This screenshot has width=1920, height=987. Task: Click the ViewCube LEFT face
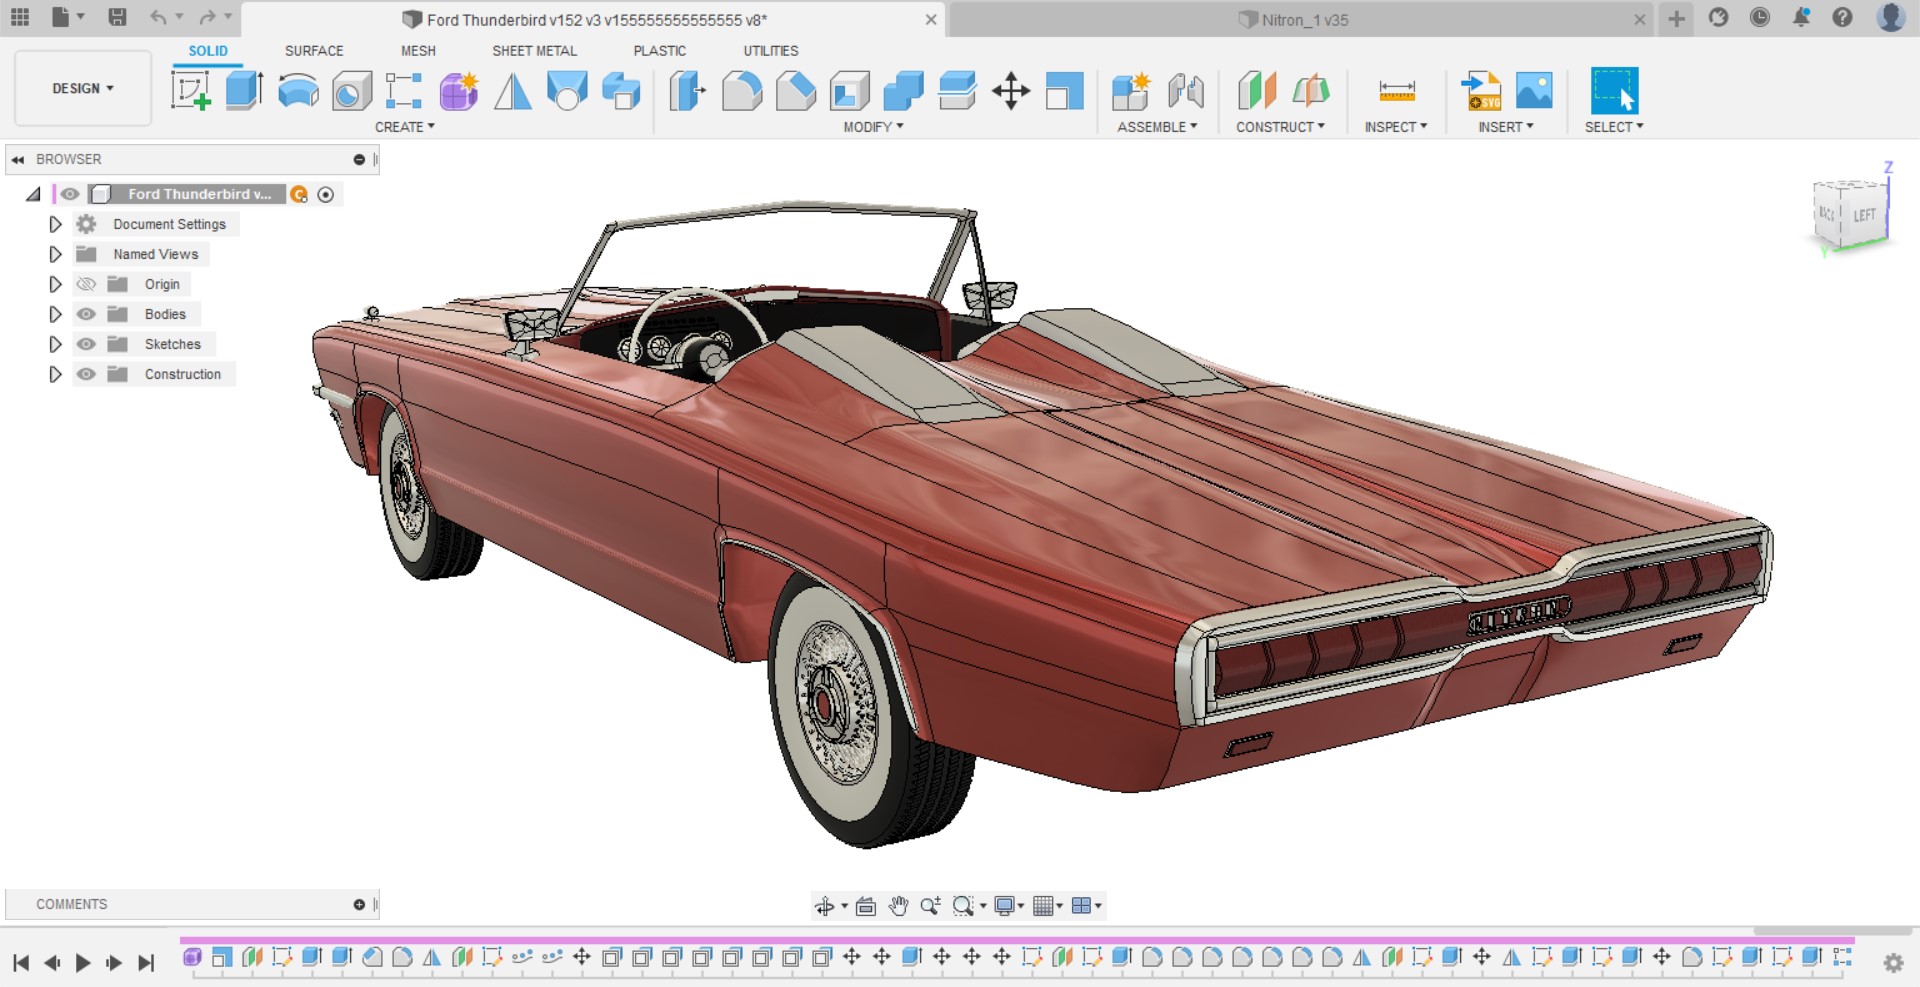1864,215
